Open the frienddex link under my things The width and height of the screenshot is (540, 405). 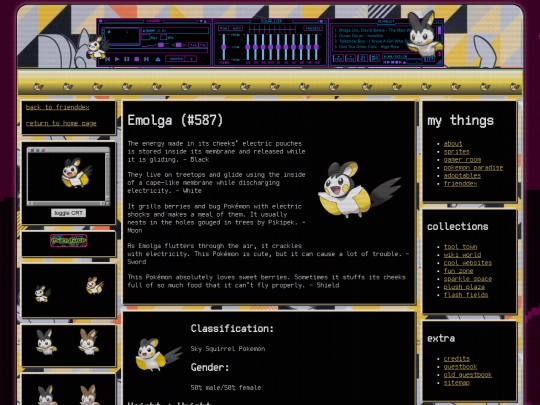tap(460, 184)
